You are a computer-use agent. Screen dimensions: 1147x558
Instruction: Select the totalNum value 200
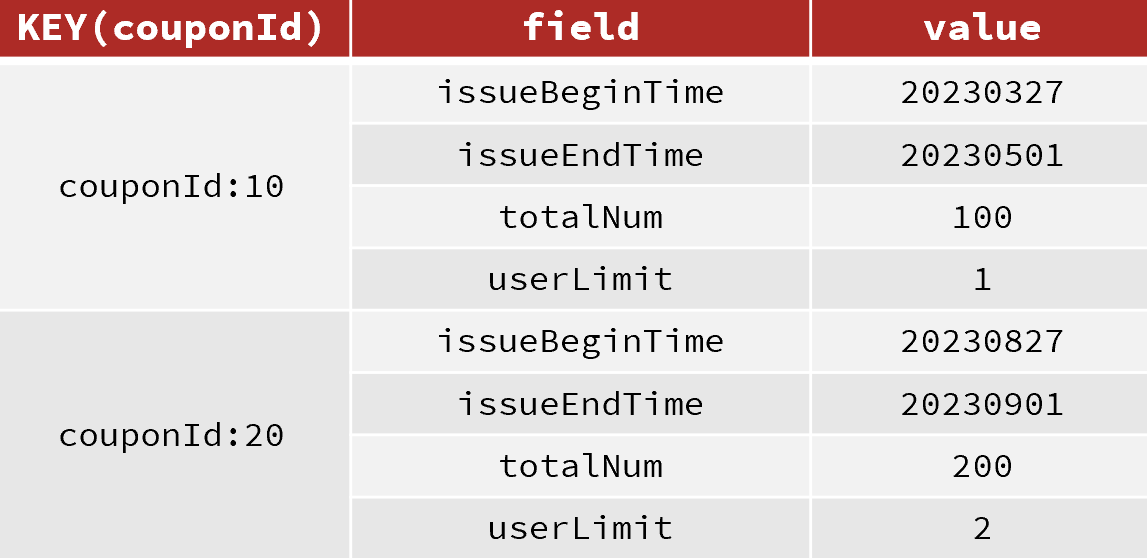click(x=982, y=466)
